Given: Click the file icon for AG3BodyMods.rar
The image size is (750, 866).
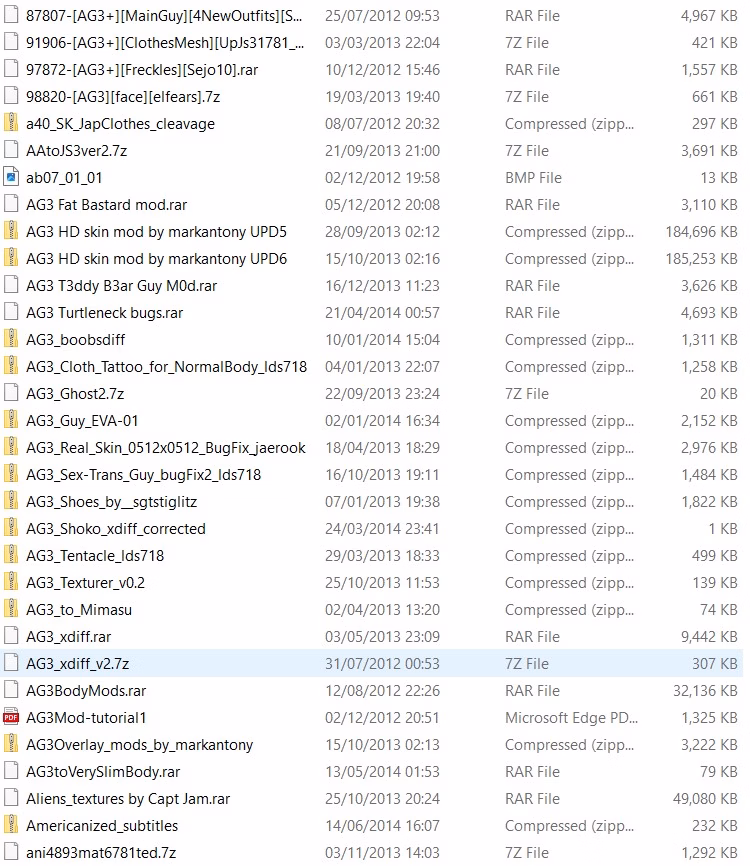Looking at the screenshot, I should click(x=12, y=691).
